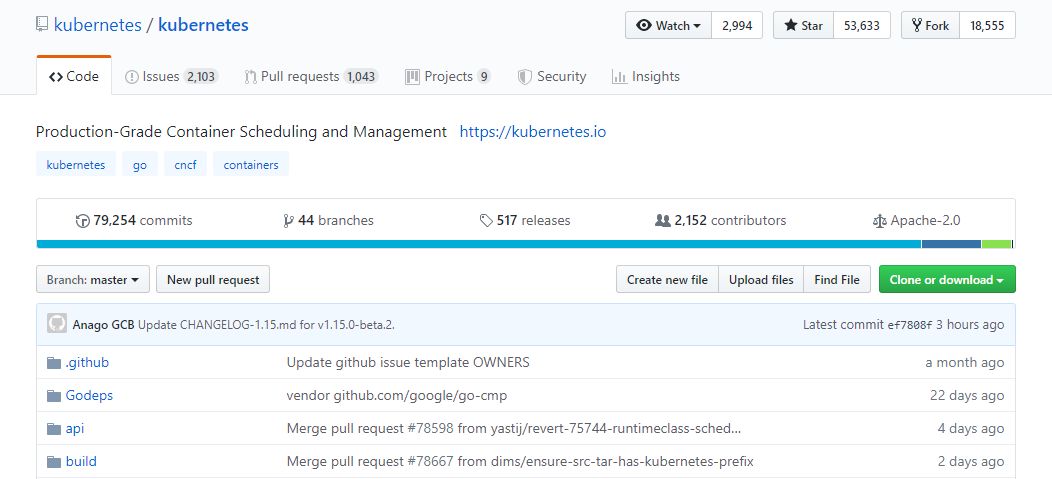
Task: Click the .github folder icon
Action: tap(54, 363)
